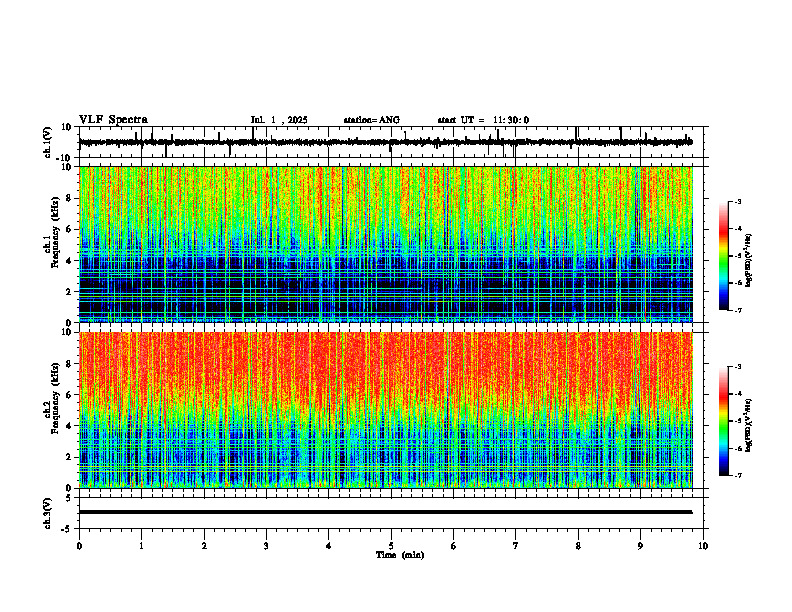792x612 pixels.
Task: Select the "Jul 1, 2025" date text
Action: pyautogui.click(x=279, y=120)
